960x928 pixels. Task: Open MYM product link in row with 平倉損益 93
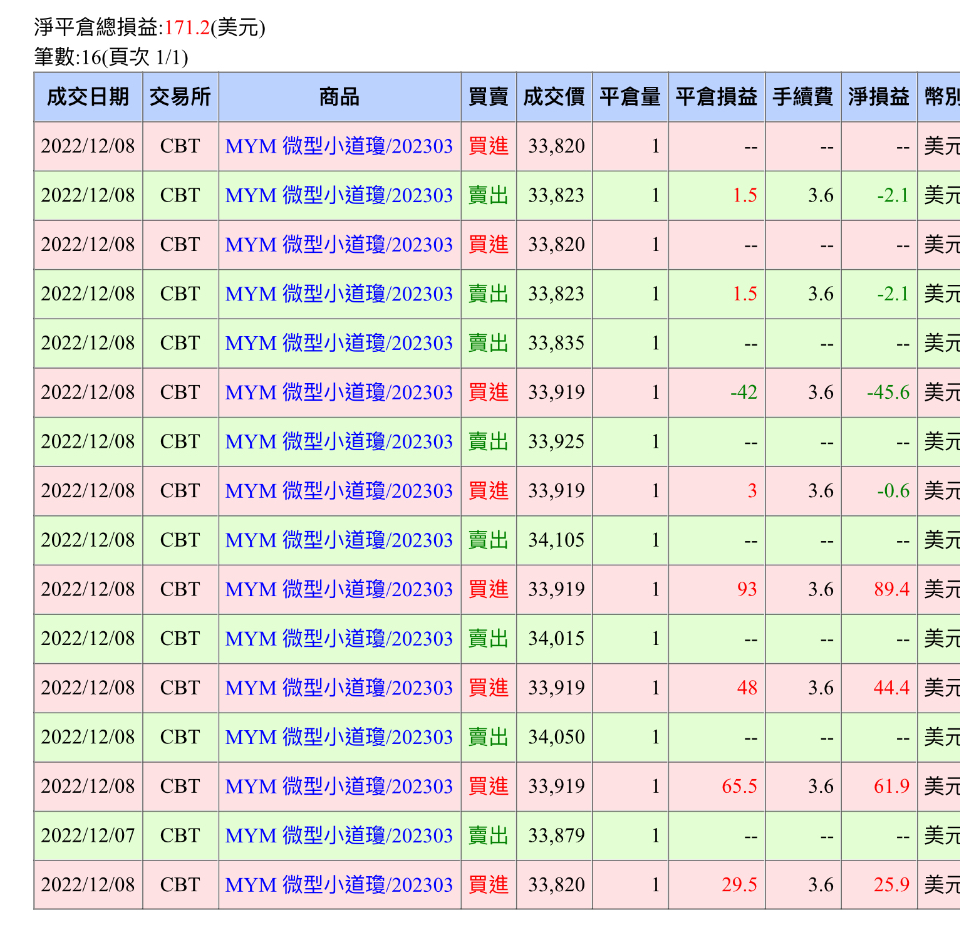pos(339,589)
